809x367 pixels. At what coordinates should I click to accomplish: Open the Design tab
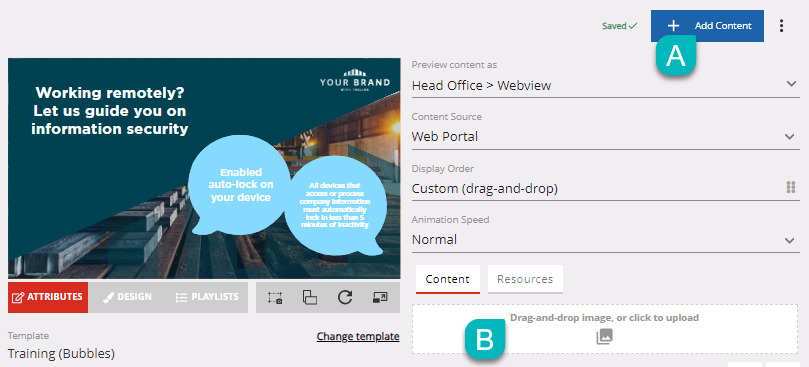127,297
